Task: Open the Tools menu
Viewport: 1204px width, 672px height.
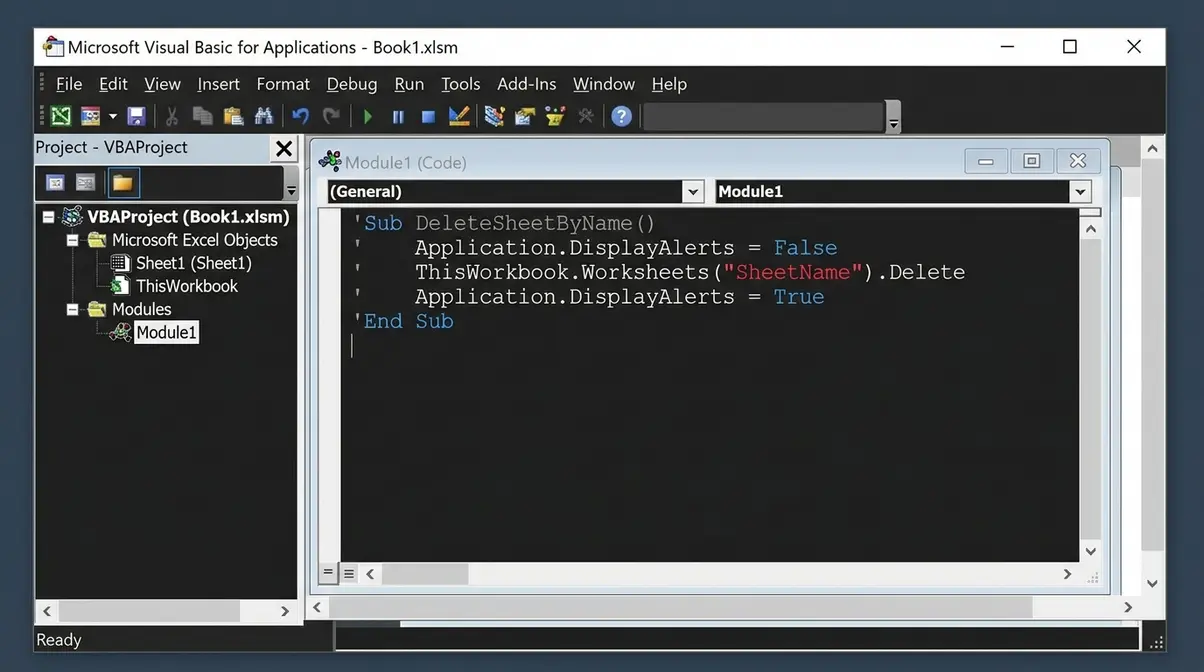Action: click(x=460, y=84)
